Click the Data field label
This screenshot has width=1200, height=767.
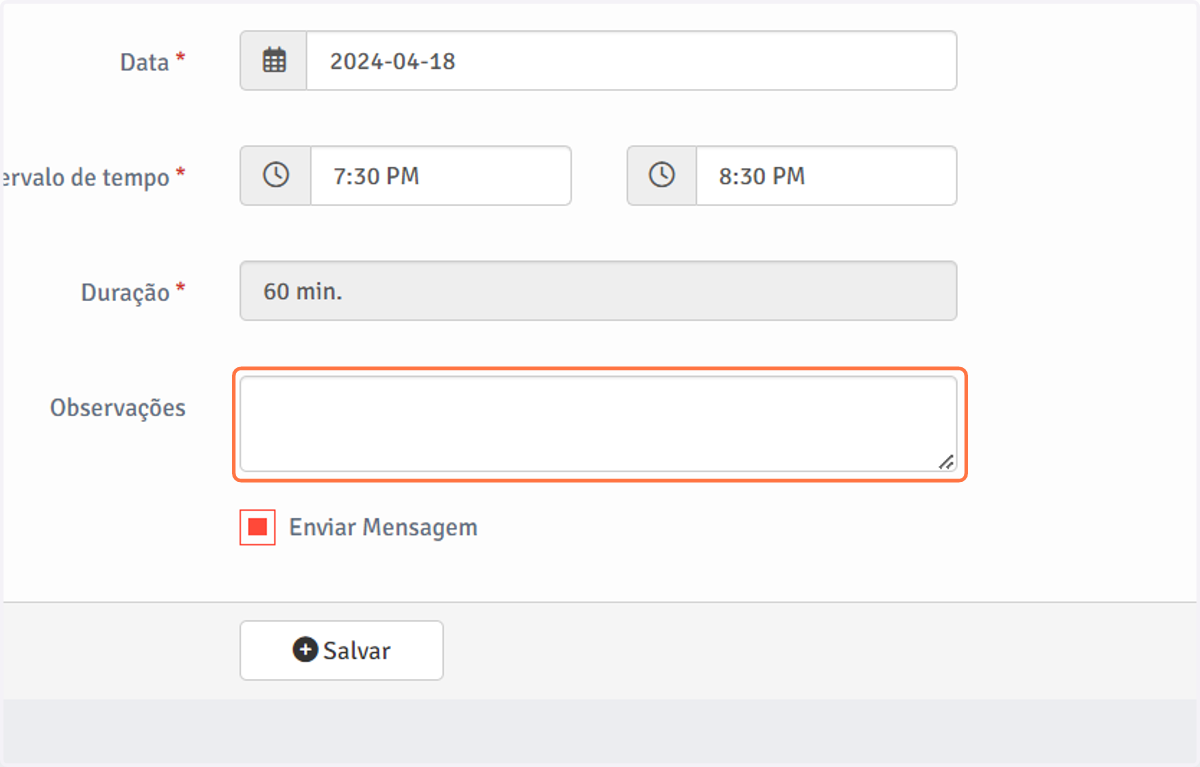[145, 62]
